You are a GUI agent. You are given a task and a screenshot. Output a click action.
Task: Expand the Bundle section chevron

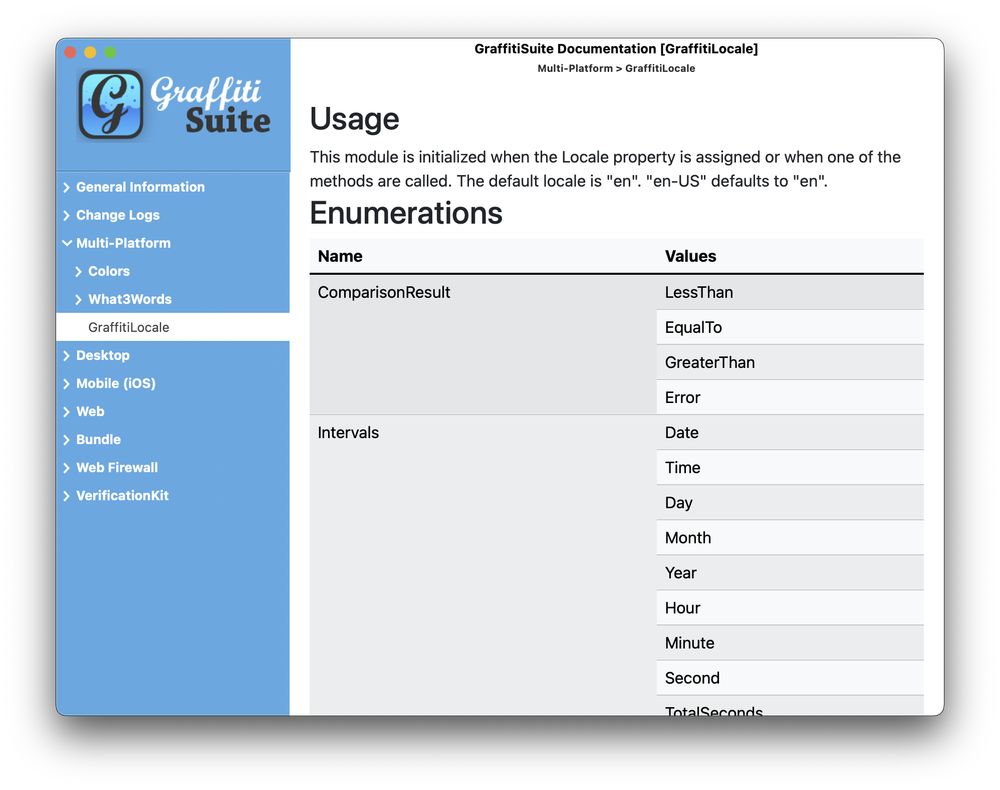point(67,440)
